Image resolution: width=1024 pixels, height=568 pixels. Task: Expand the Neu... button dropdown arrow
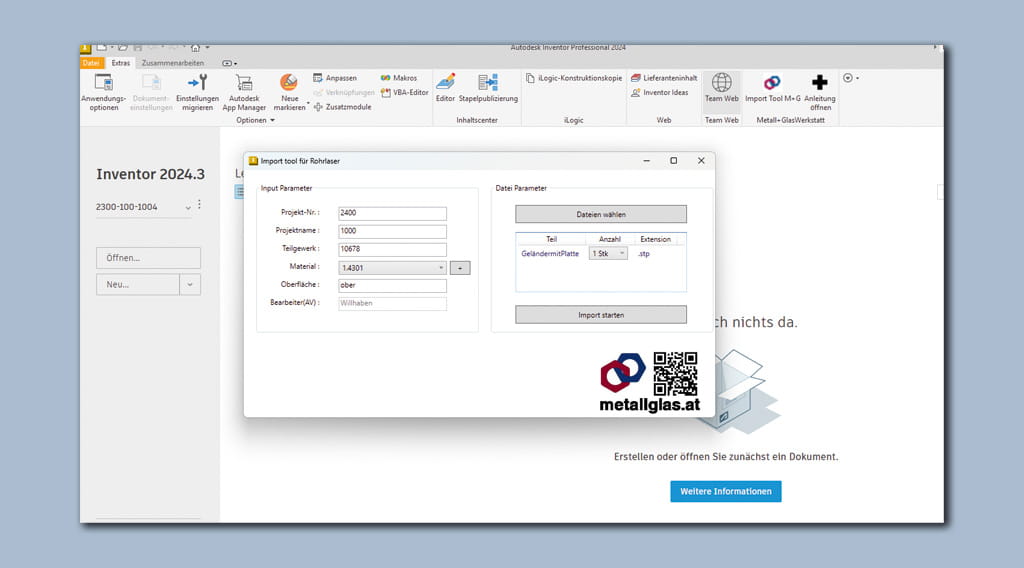[x=190, y=285]
